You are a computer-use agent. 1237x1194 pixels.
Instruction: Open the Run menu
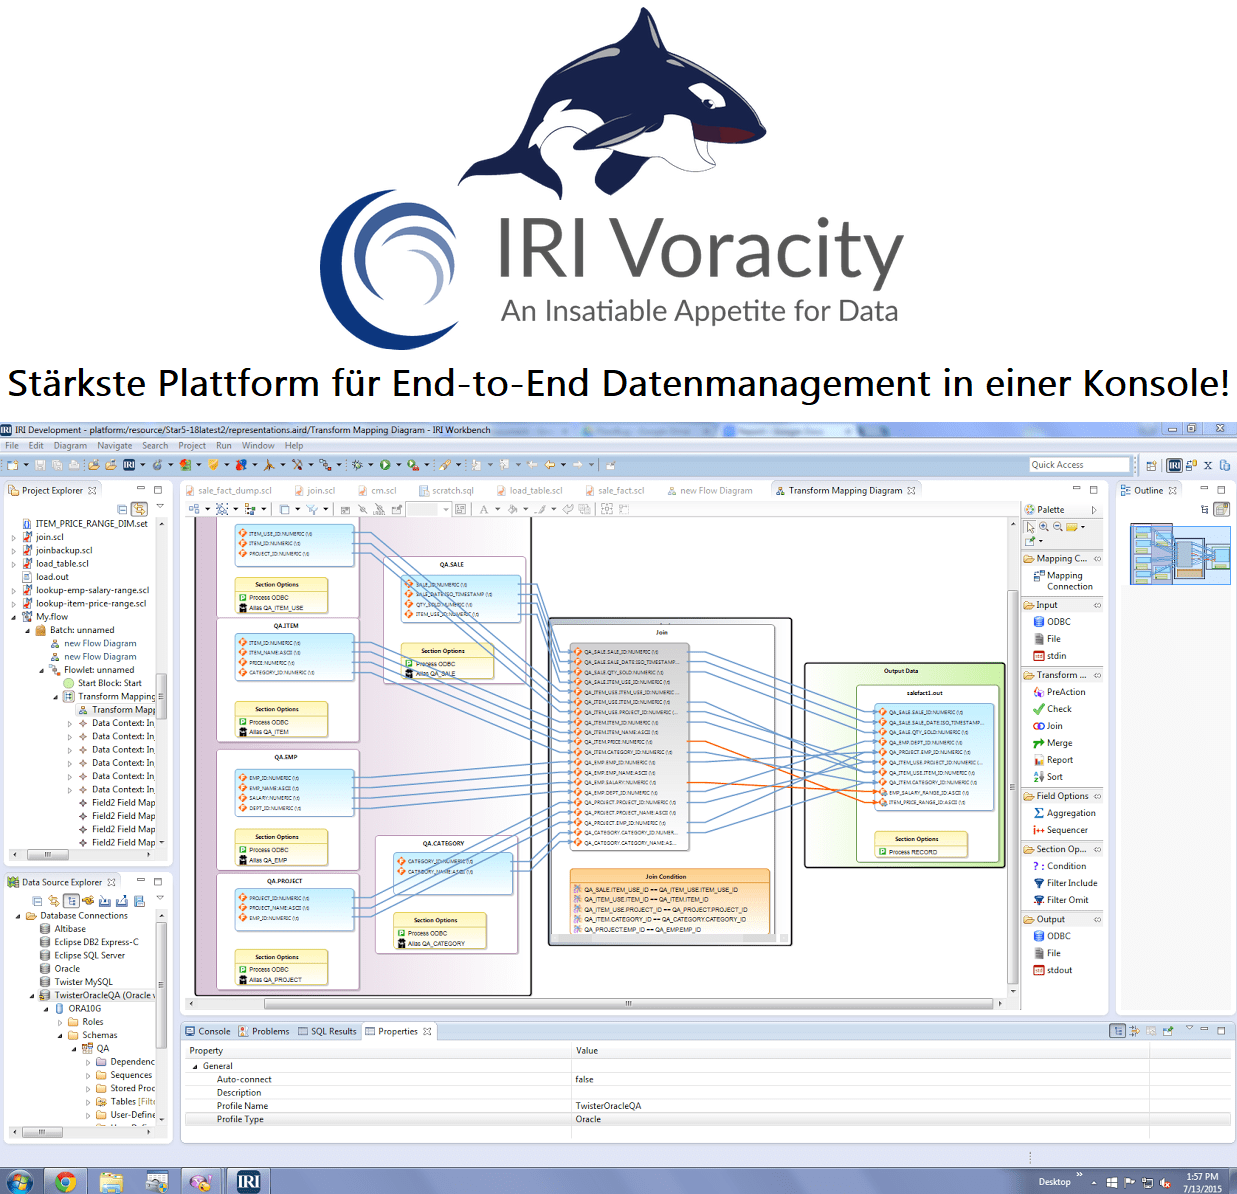point(224,446)
